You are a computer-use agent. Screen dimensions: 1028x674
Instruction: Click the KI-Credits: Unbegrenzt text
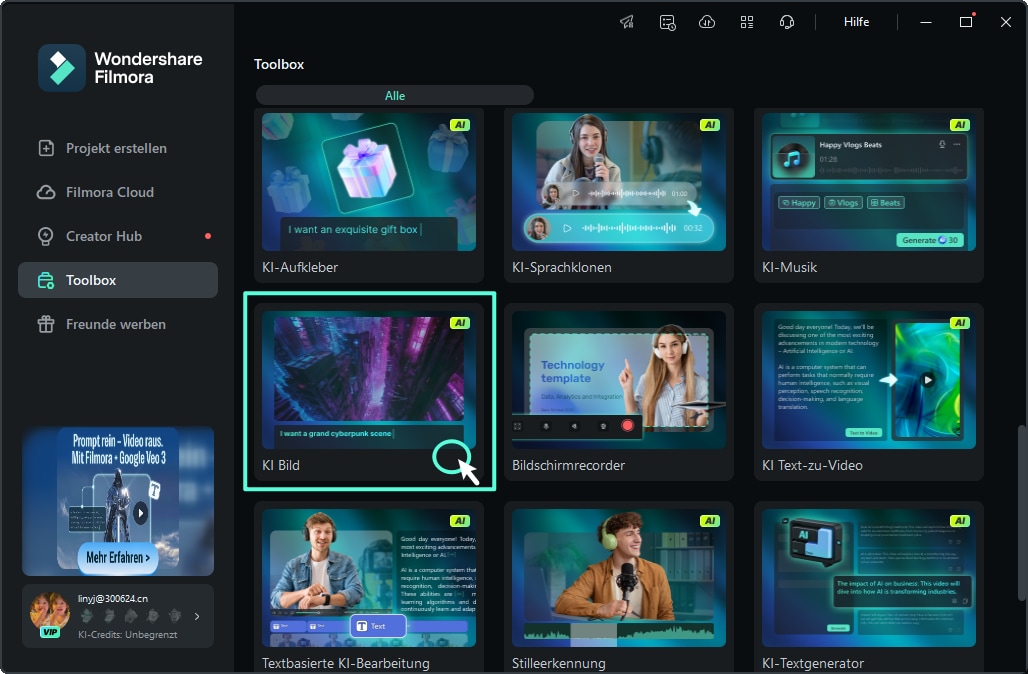point(127,635)
